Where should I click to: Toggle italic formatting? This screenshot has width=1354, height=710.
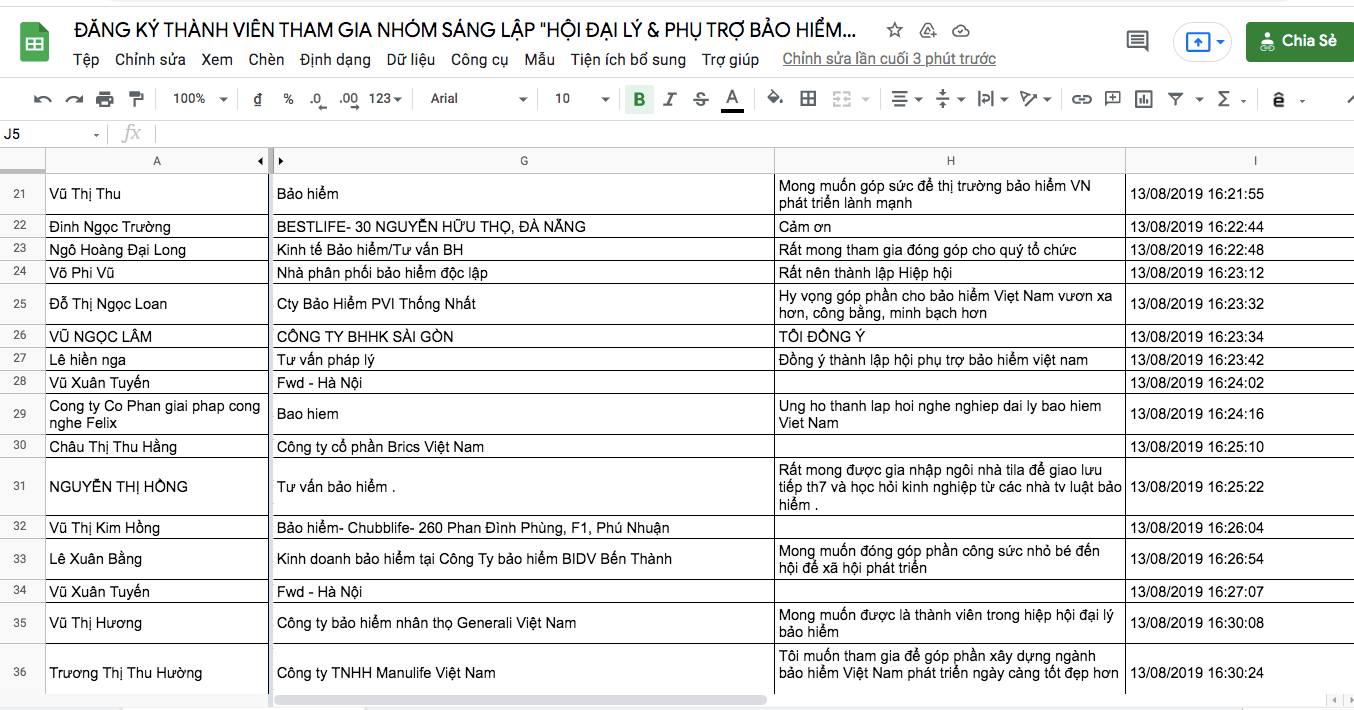click(670, 99)
